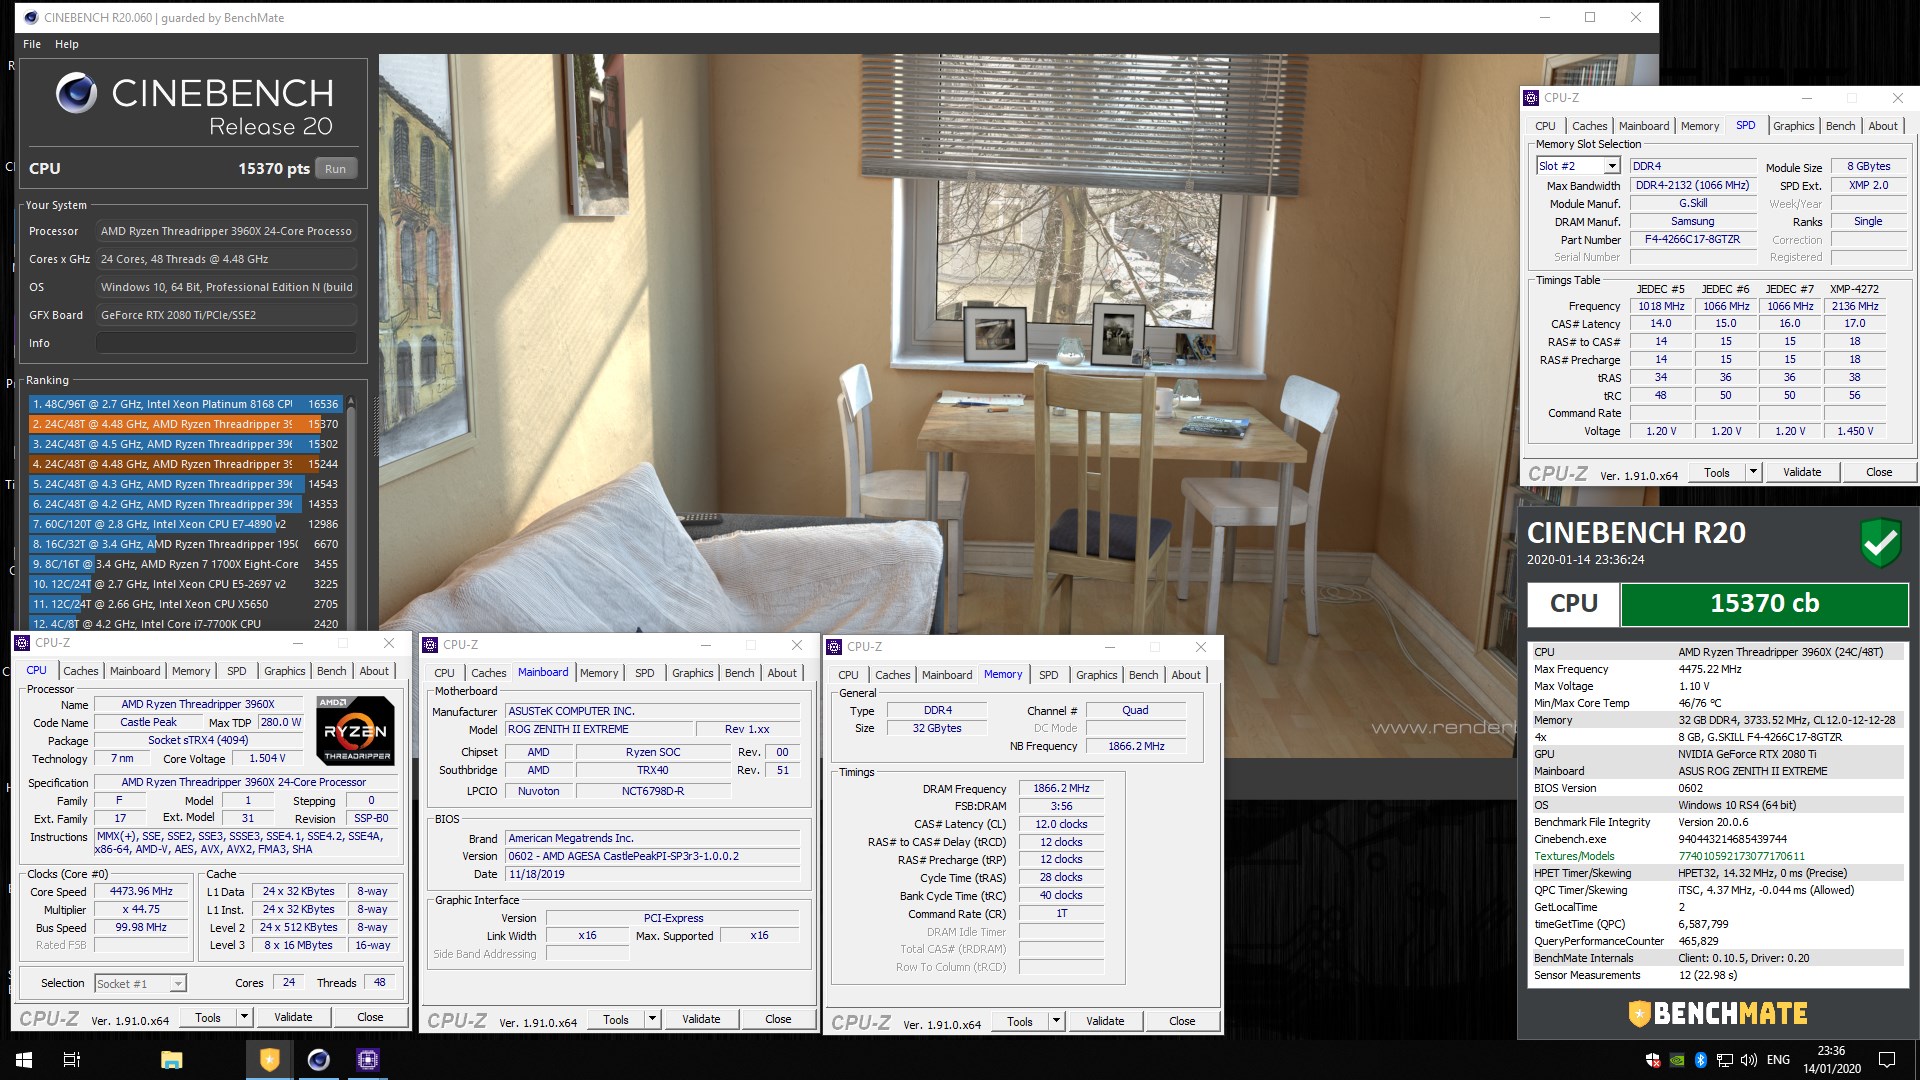Click the CPU-Z title icon in the SPD window

[x=1531, y=98]
